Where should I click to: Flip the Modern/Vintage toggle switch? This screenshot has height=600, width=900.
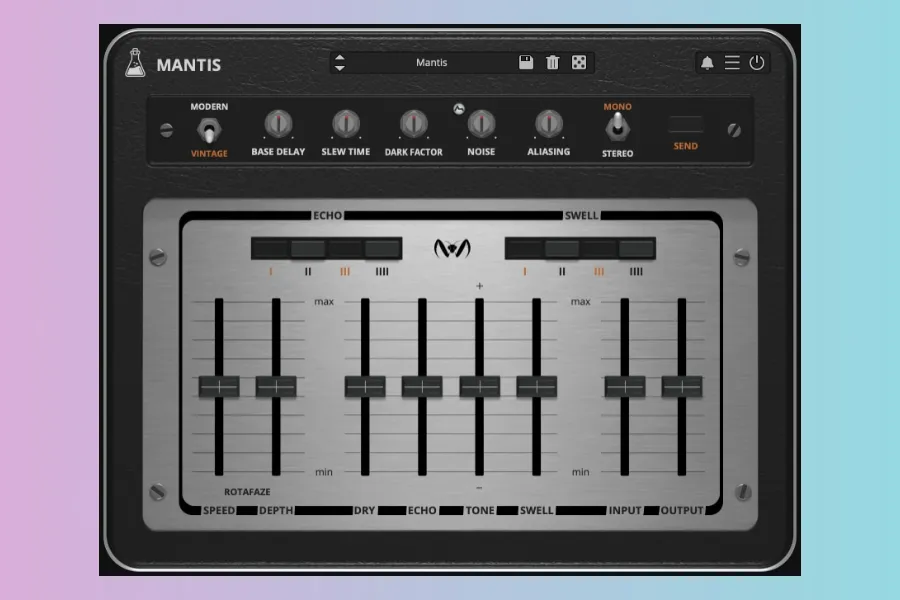[x=209, y=130]
